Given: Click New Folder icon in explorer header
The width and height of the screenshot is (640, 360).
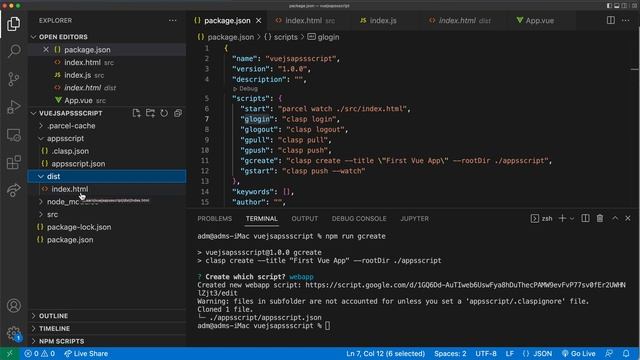Looking at the screenshot, I should (150, 113).
